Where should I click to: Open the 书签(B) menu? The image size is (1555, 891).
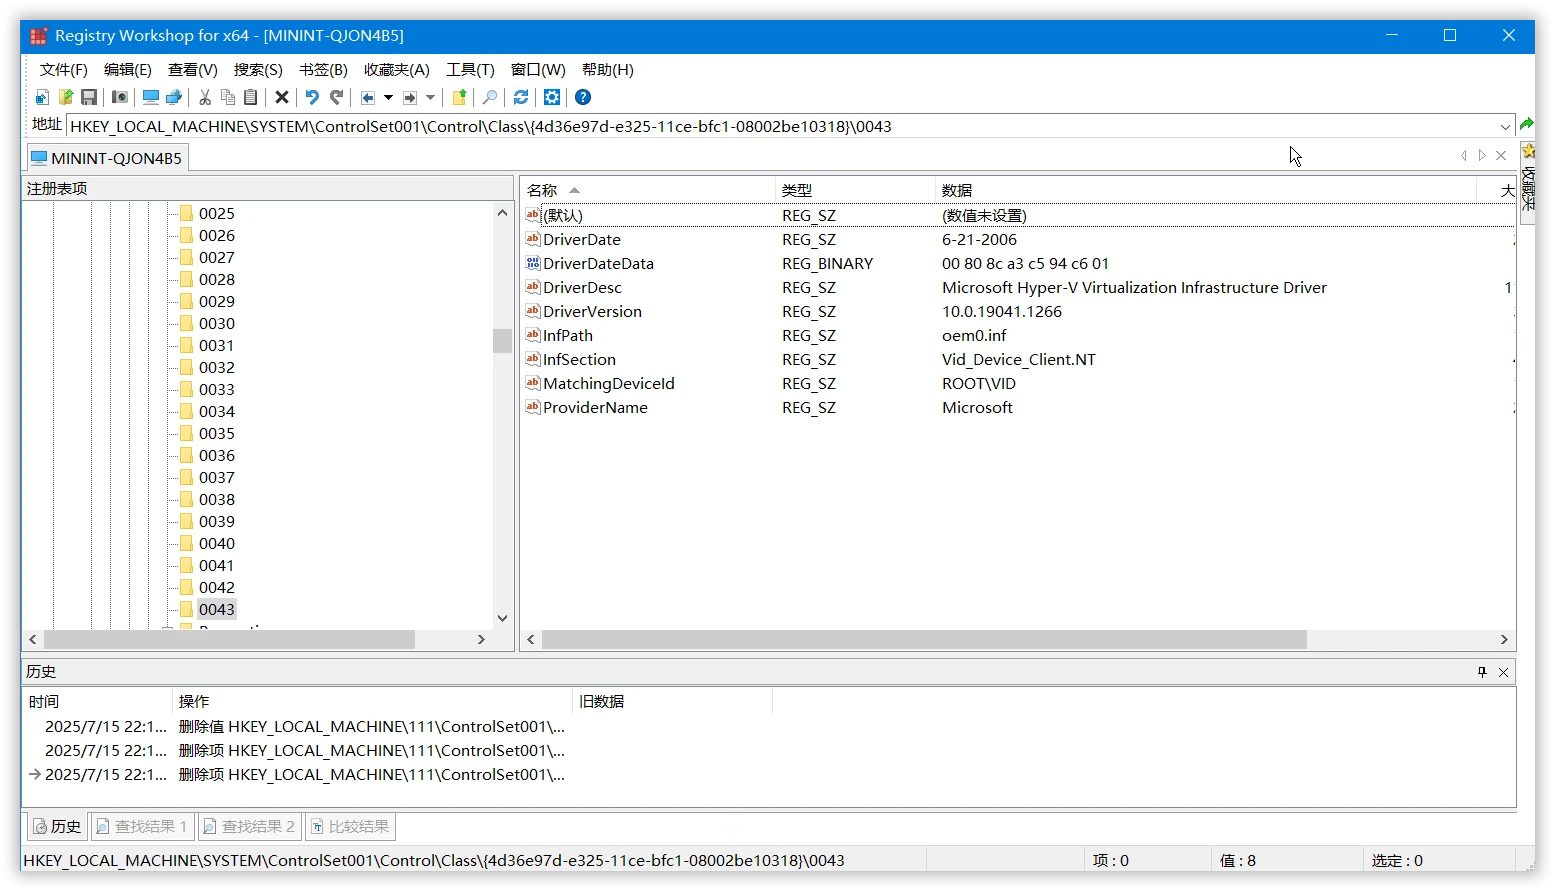(323, 69)
